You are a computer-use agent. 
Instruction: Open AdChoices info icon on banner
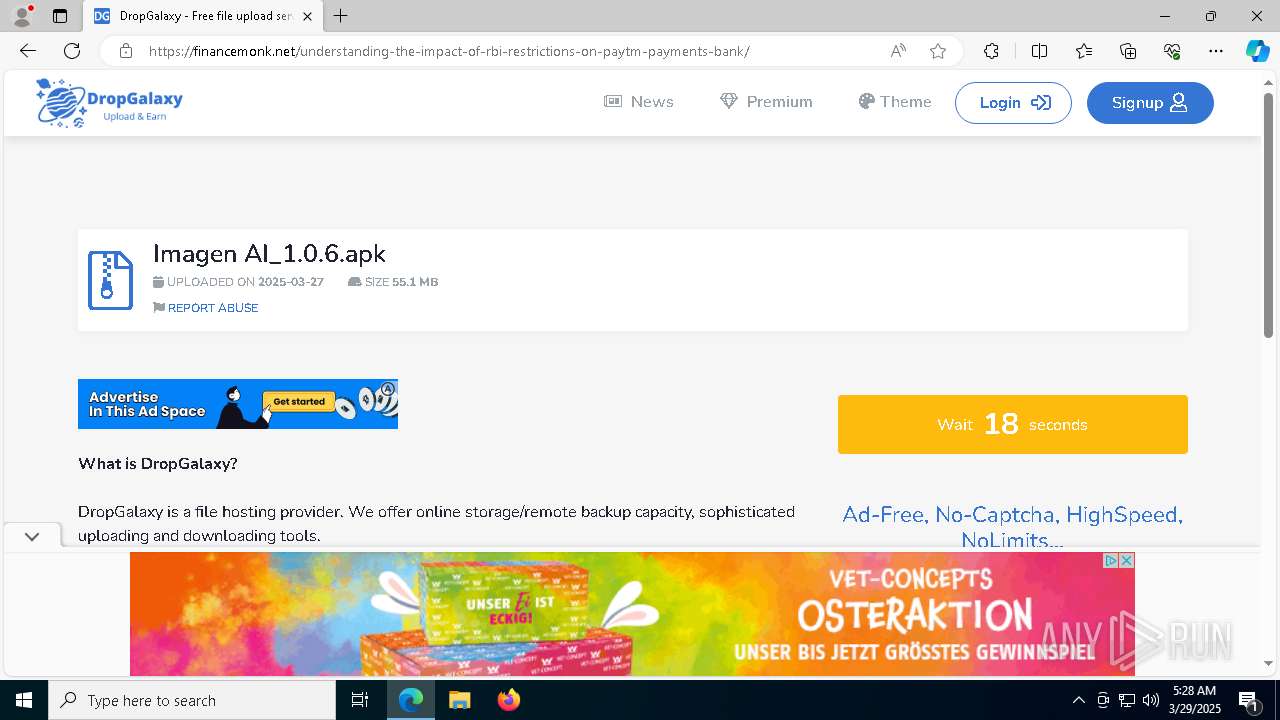1110,560
